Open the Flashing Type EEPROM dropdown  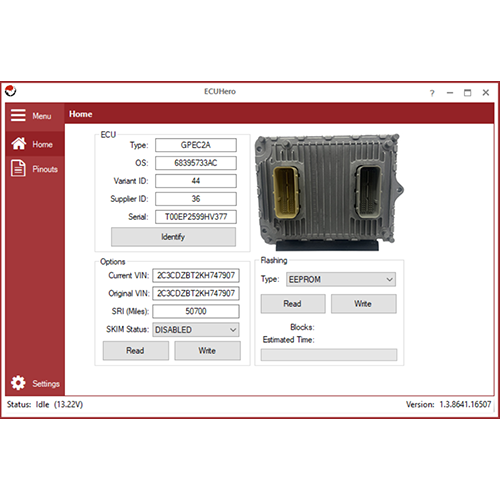pos(341,279)
